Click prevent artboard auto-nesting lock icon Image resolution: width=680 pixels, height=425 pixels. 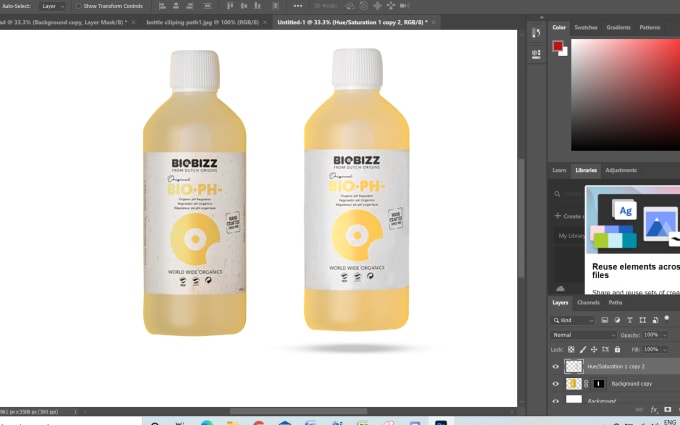(605, 349)
